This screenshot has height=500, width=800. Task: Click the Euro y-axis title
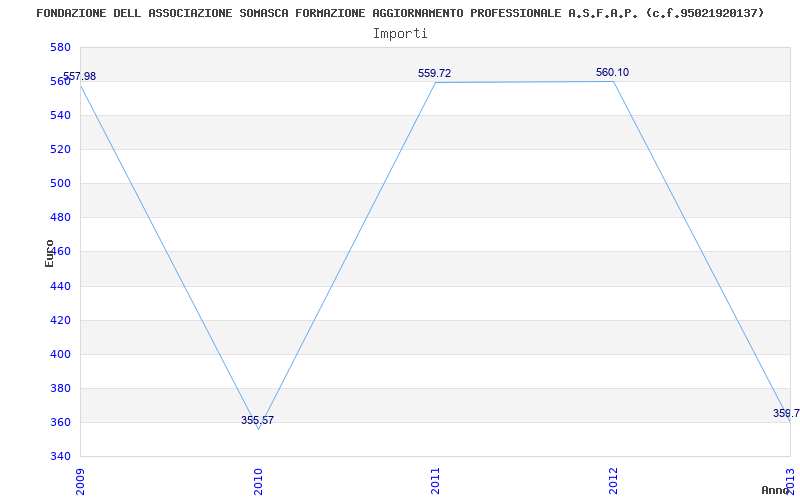pos(49,254)
